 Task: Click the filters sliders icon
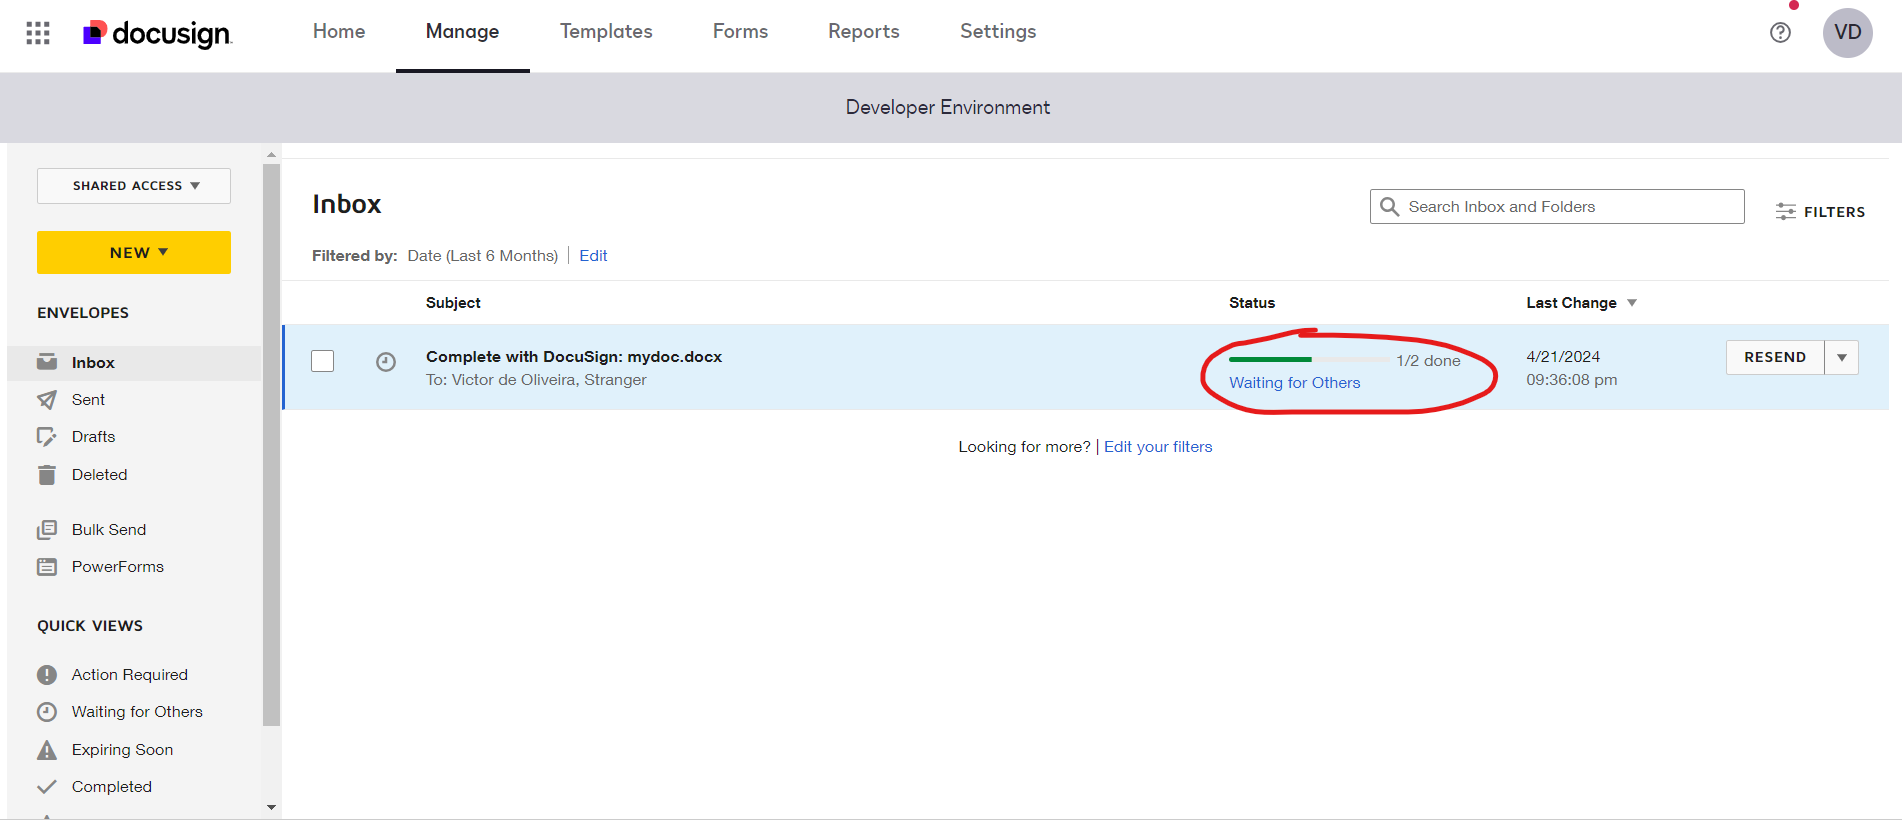(x=1785, y=212)
